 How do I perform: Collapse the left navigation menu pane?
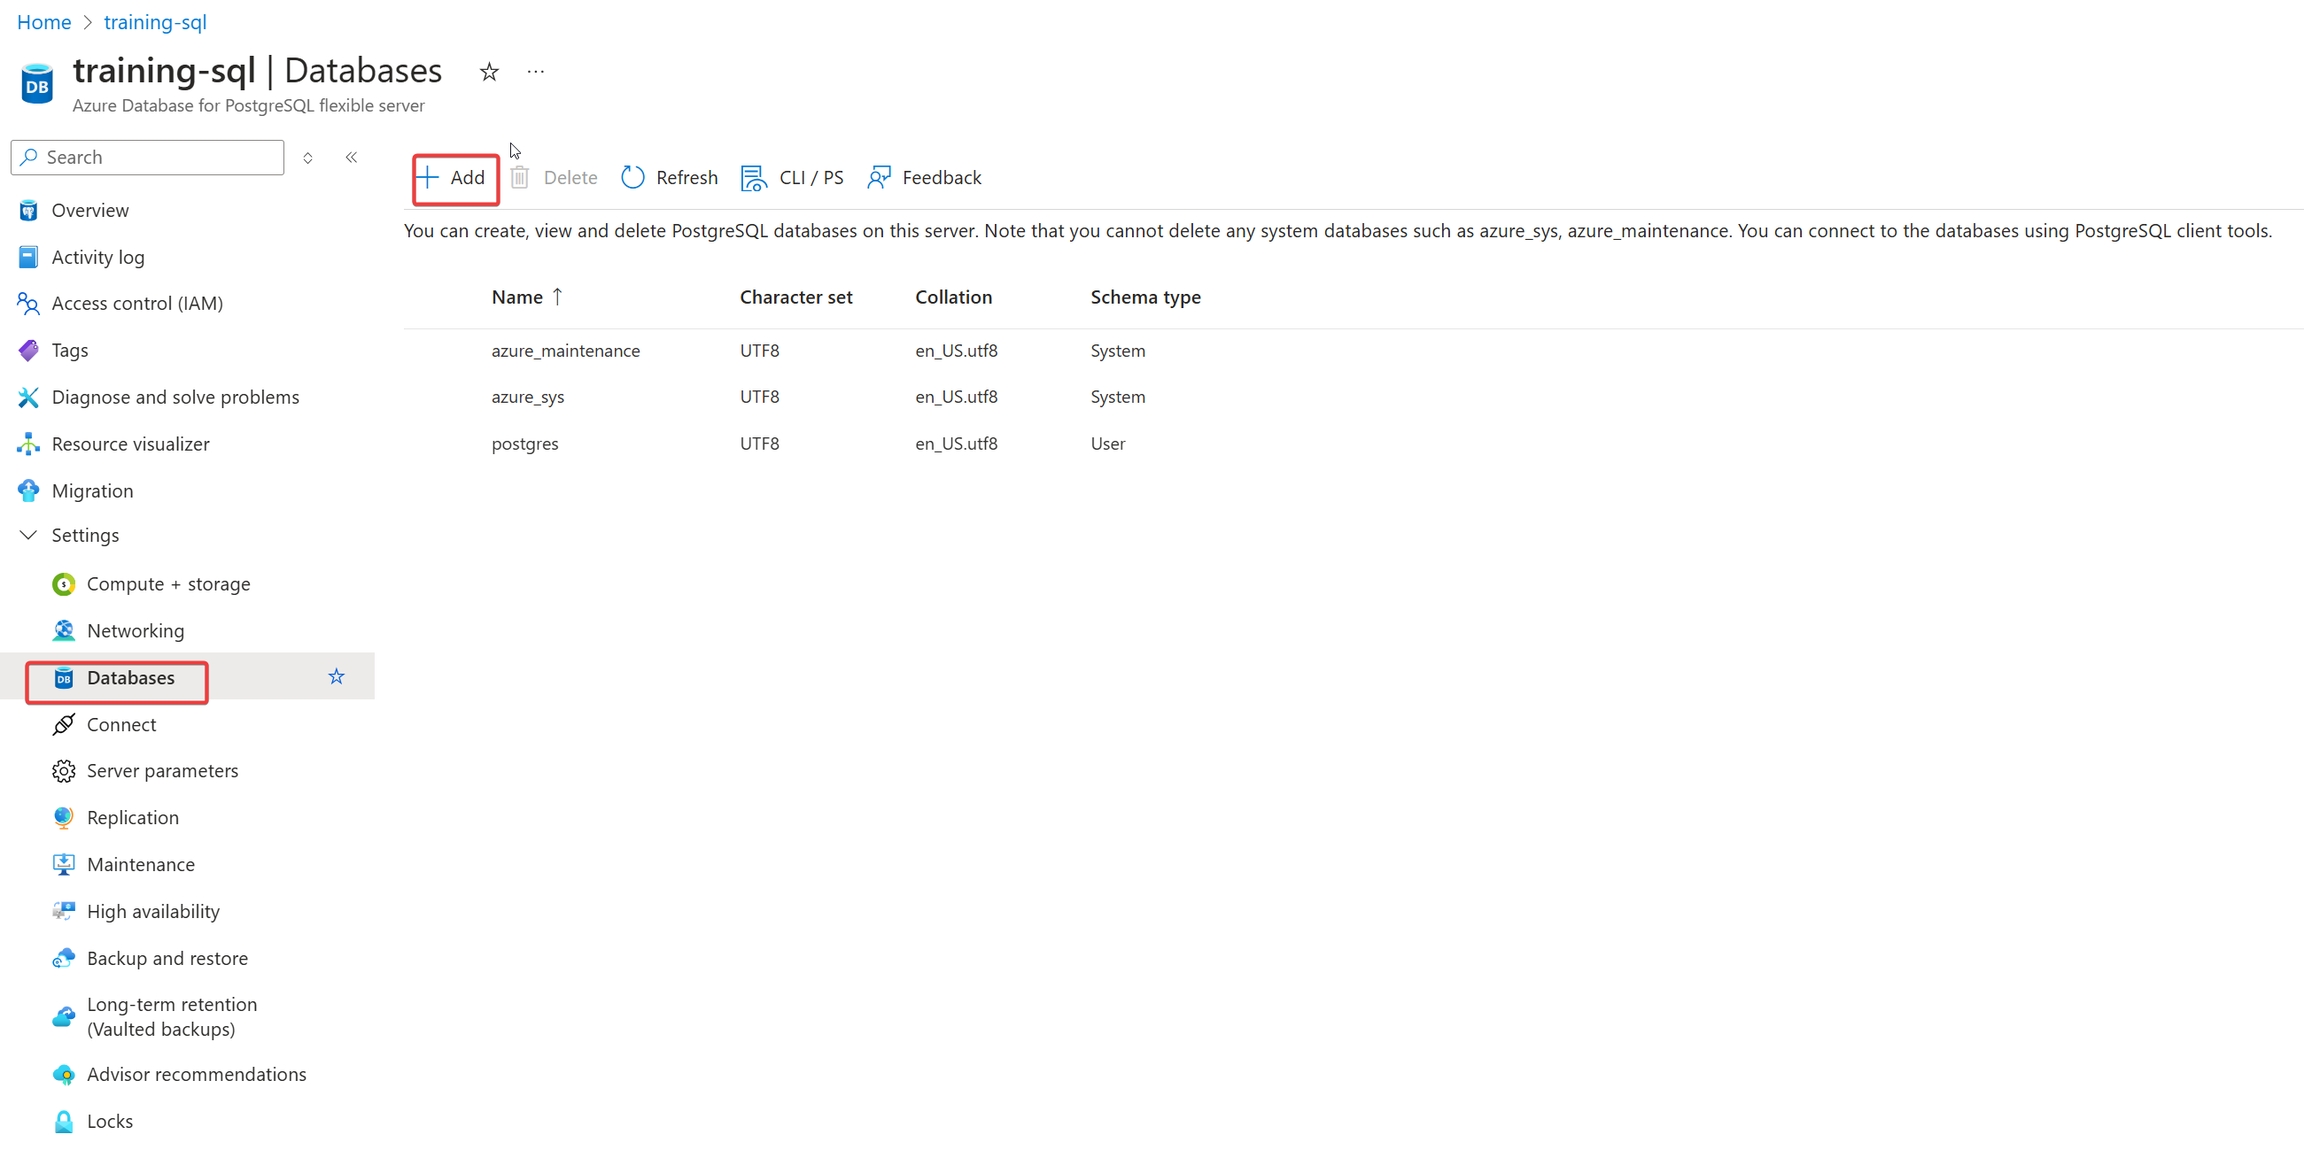tap(351, 157)
